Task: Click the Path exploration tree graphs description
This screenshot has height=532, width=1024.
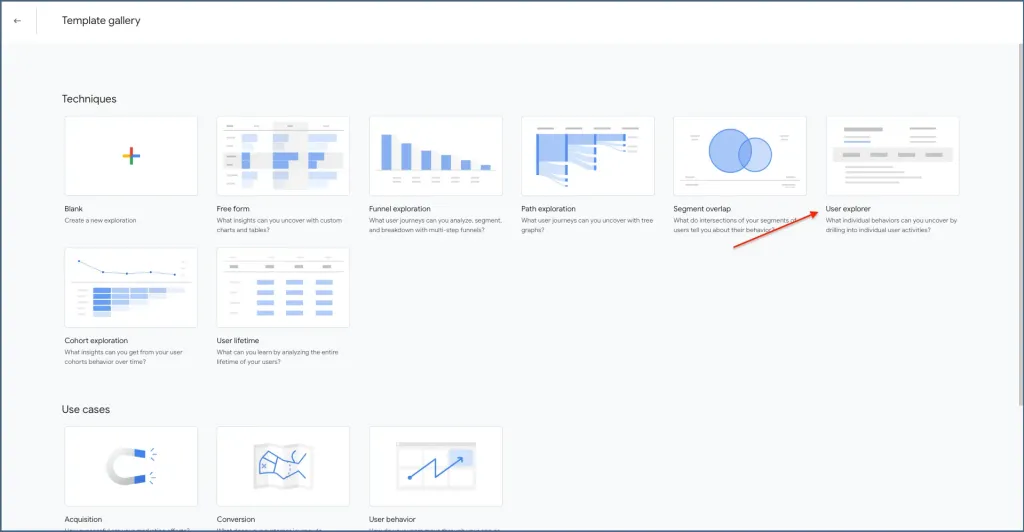Action: pos(587,225)
